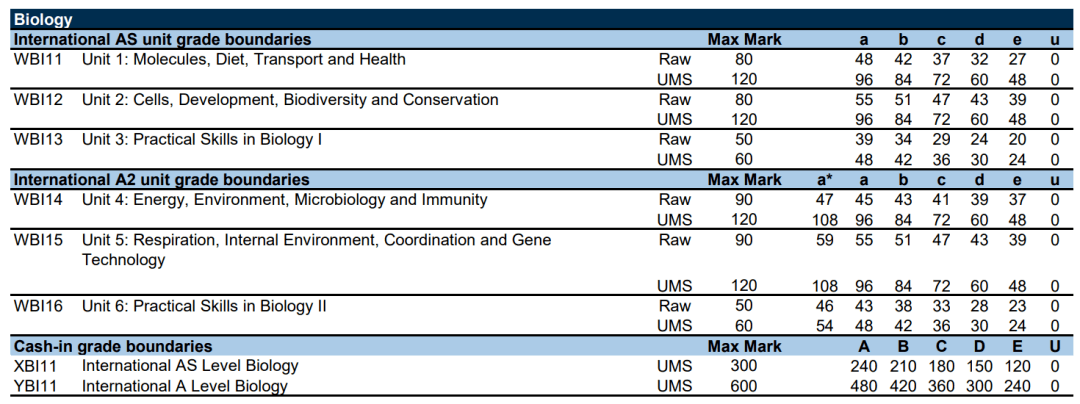Click the International A Level Biology row label
This screenshot has height=404, width=1080.
(x=184, y=386)
